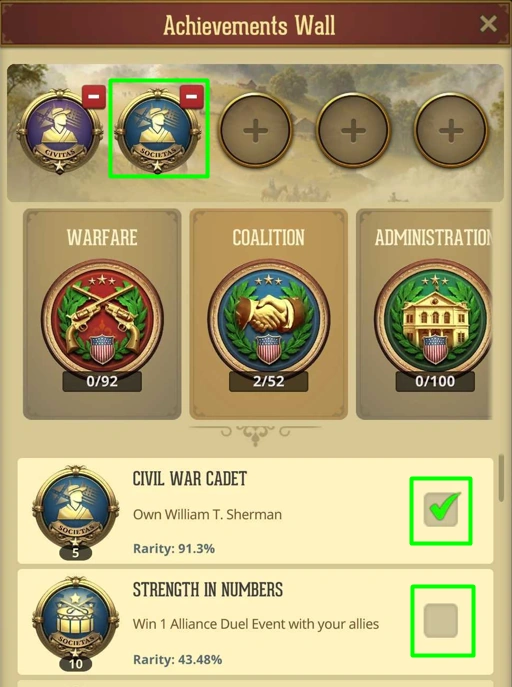Click the Civil War Cadet title text
Image resolution: width=512 pixels, height=687 pixels.
tap(190, 479)
